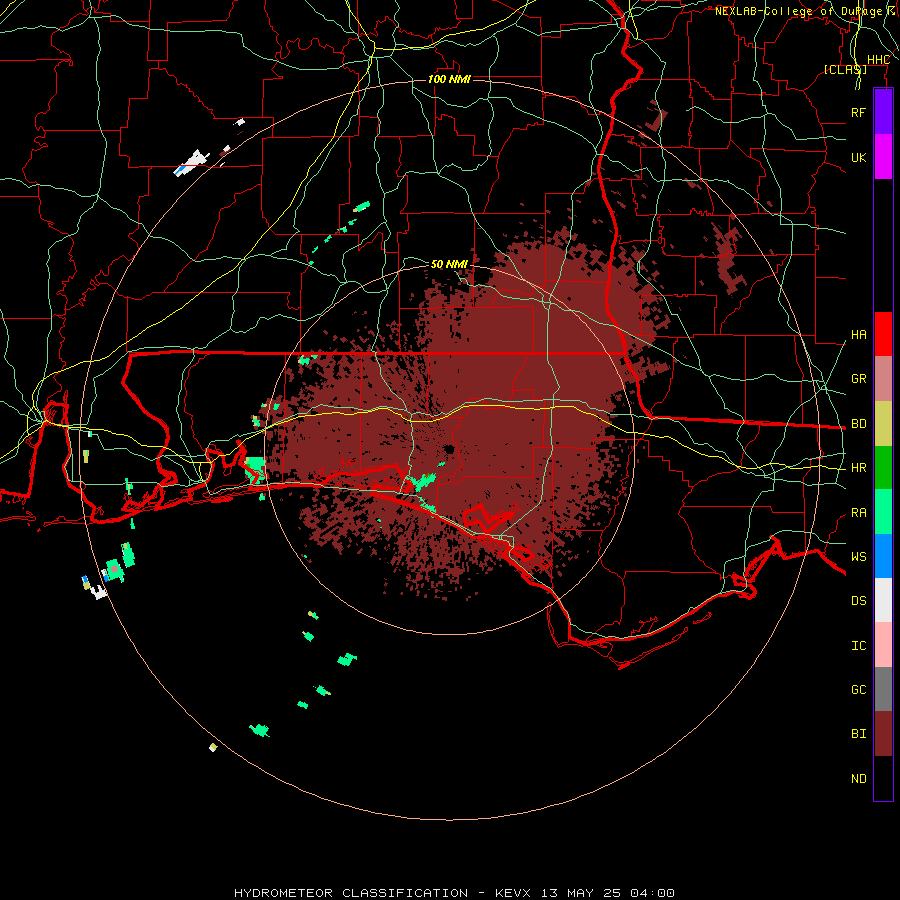Click the black radar site dot at center
Image resolution: width=900 pixels, height=900 pixels.
[449, 449]
